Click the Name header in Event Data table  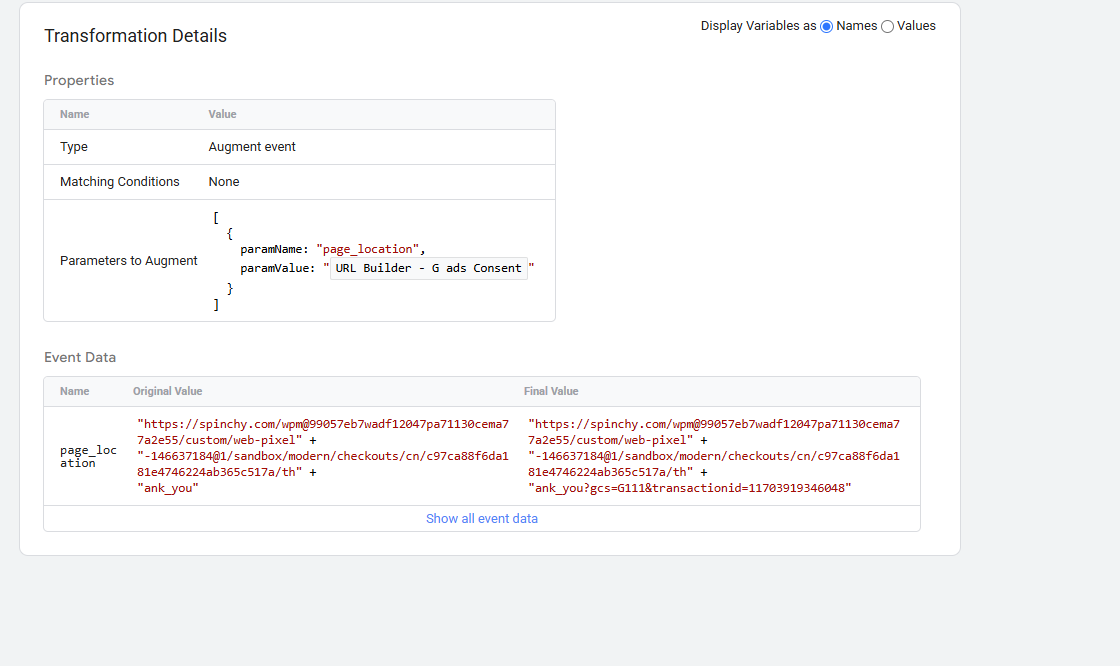point(74,391)
